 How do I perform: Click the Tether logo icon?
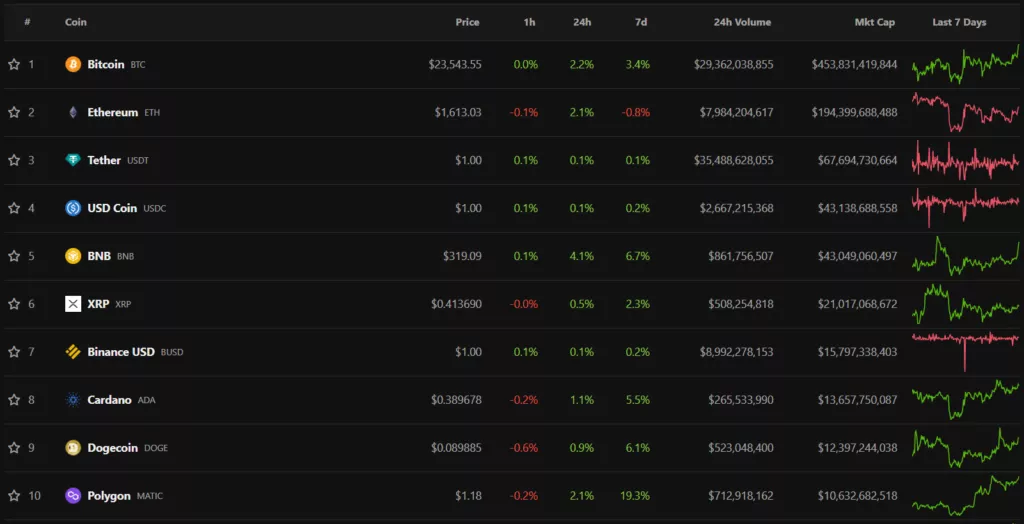pos(73,160)
